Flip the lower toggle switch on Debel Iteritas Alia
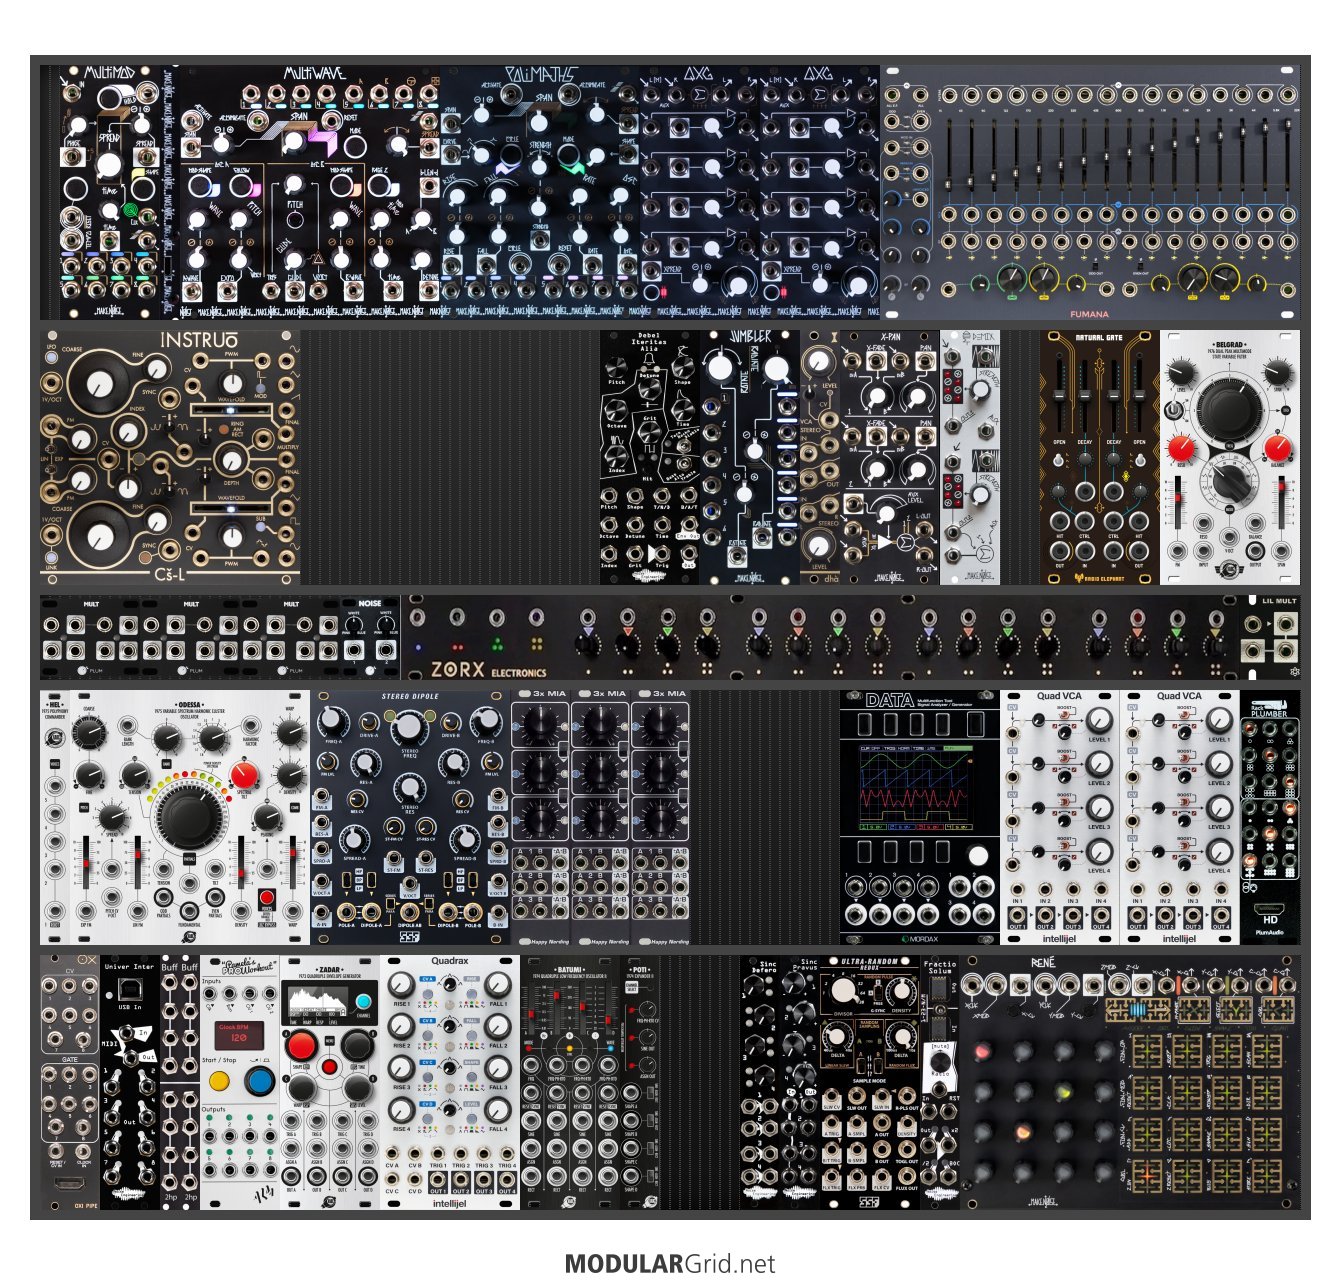This screenshot has width=1341, height=1285. pyautogui.click(x=685, y=465)
